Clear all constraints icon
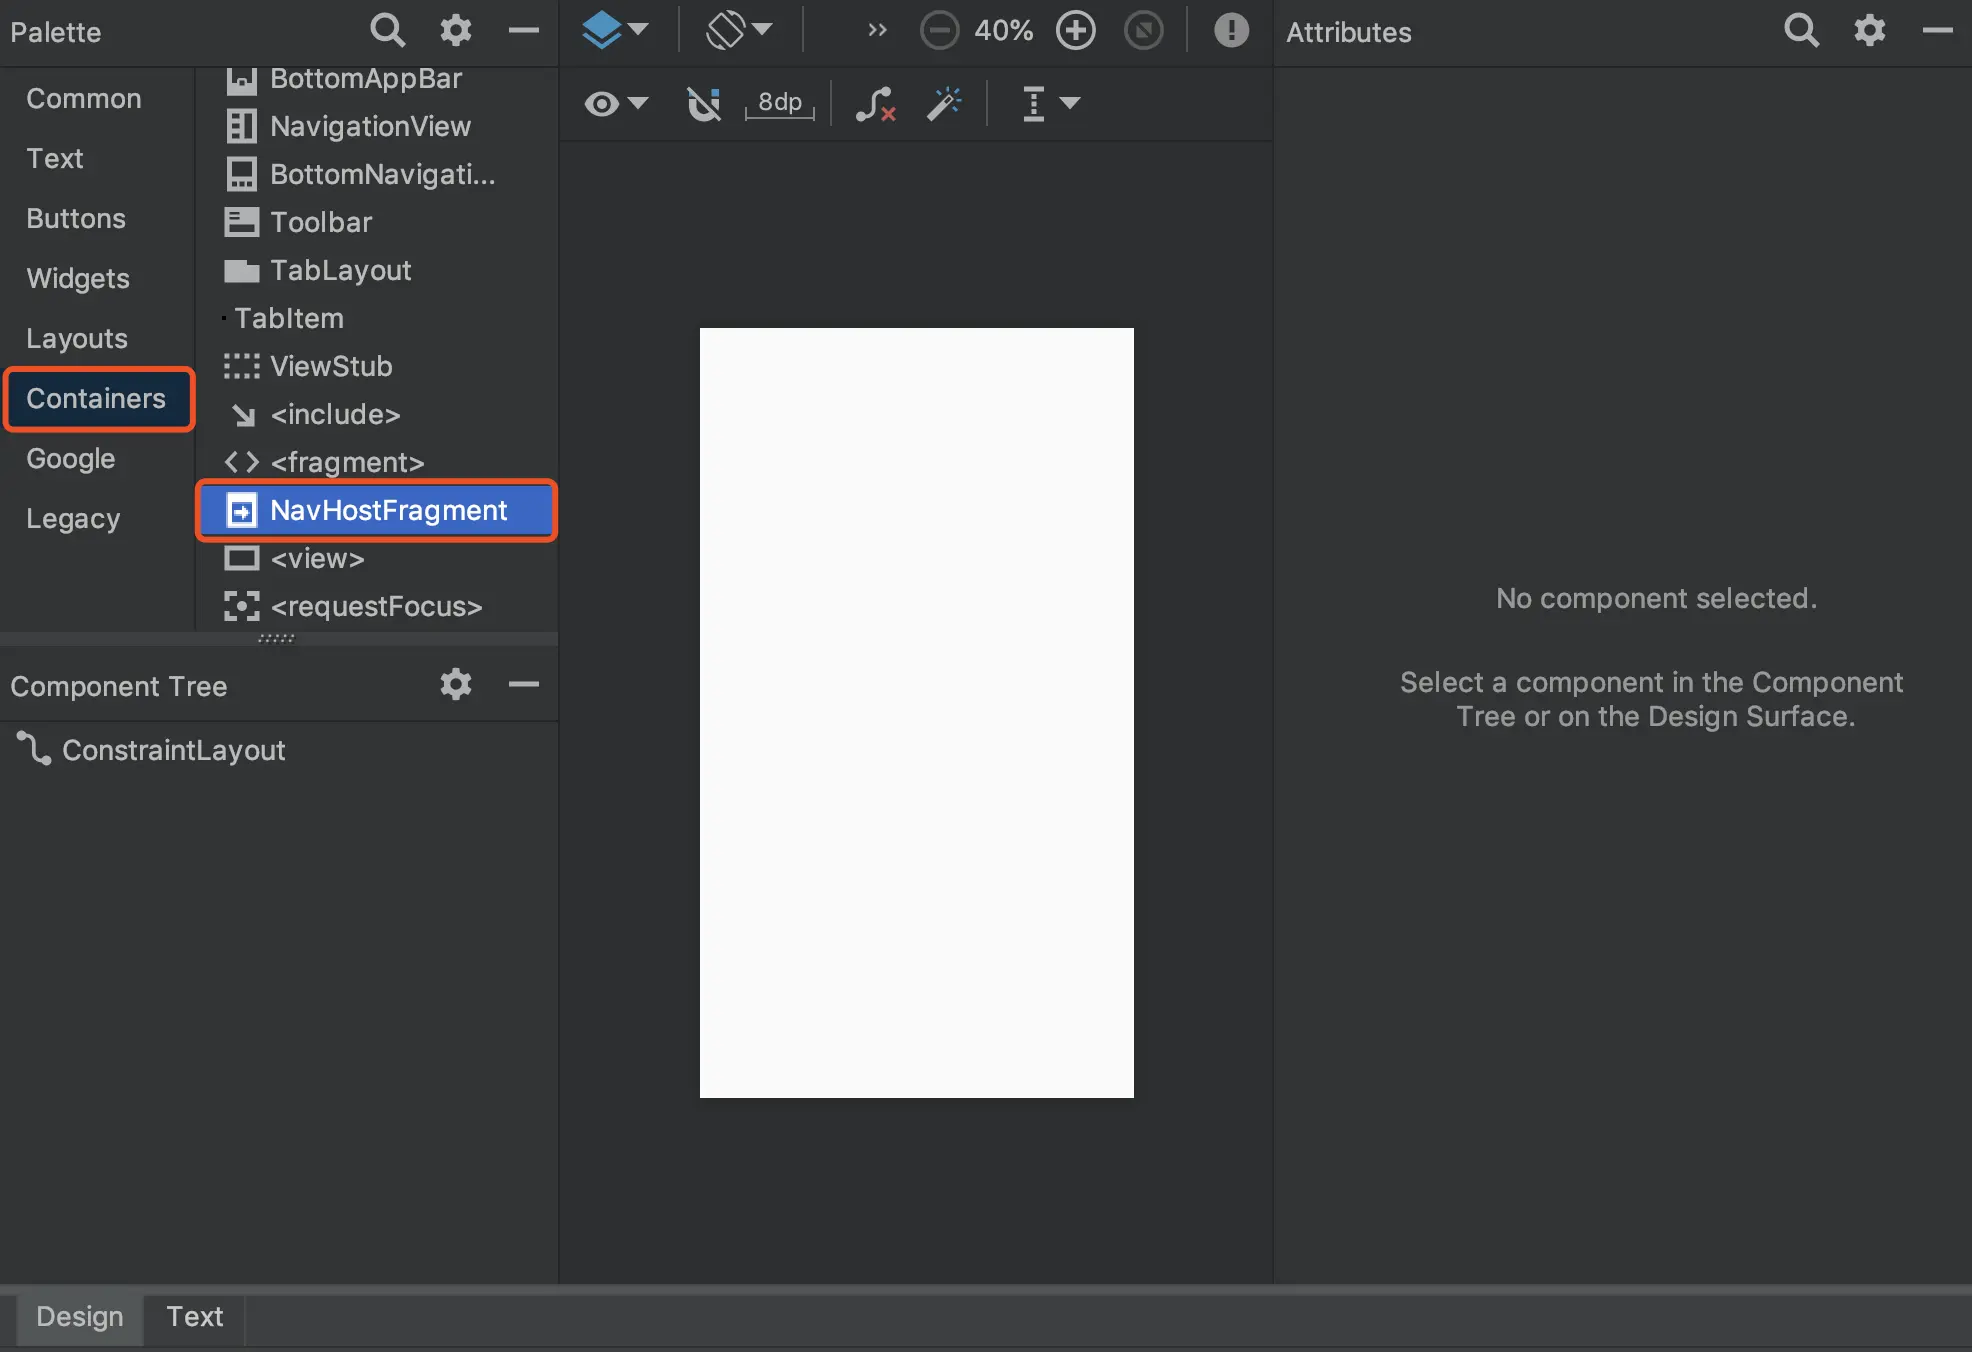Screen dimensions: 1972x1352 point(875,103)
